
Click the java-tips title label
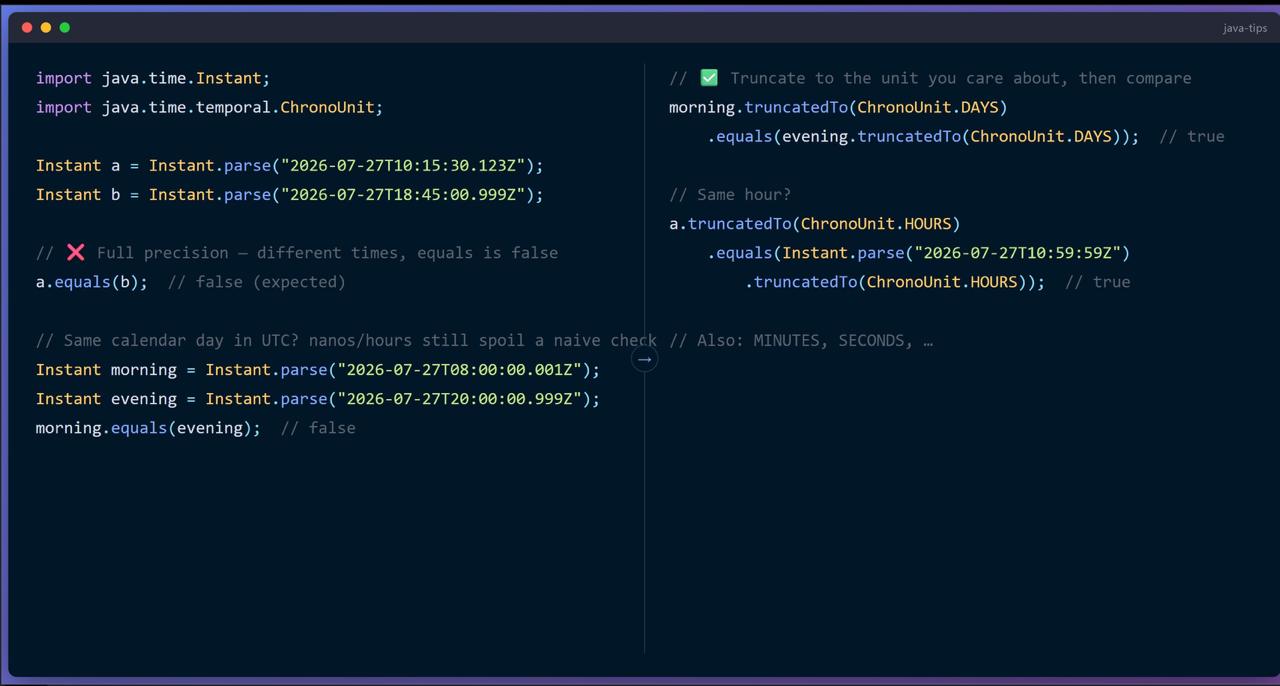pyautogui.click(x=1245, y=28)
